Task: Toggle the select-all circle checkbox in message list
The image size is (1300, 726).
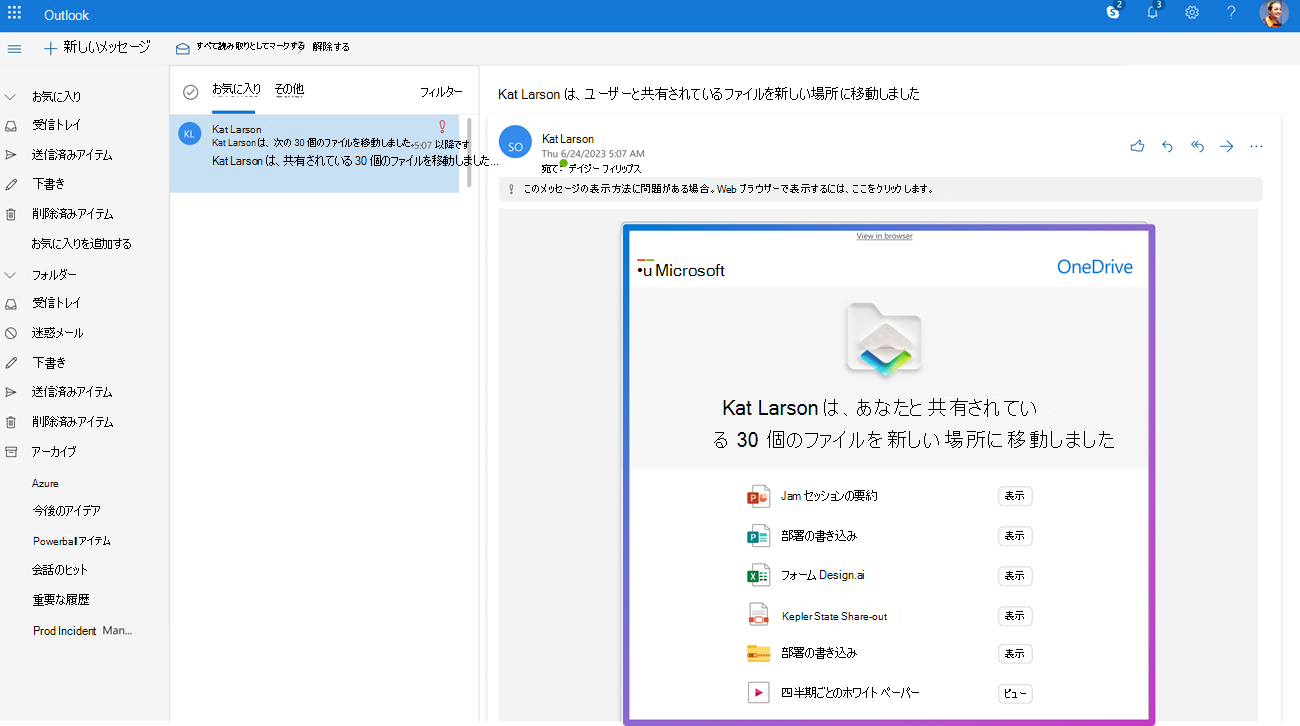Action: pyautogui.click(x=191, y=92)
